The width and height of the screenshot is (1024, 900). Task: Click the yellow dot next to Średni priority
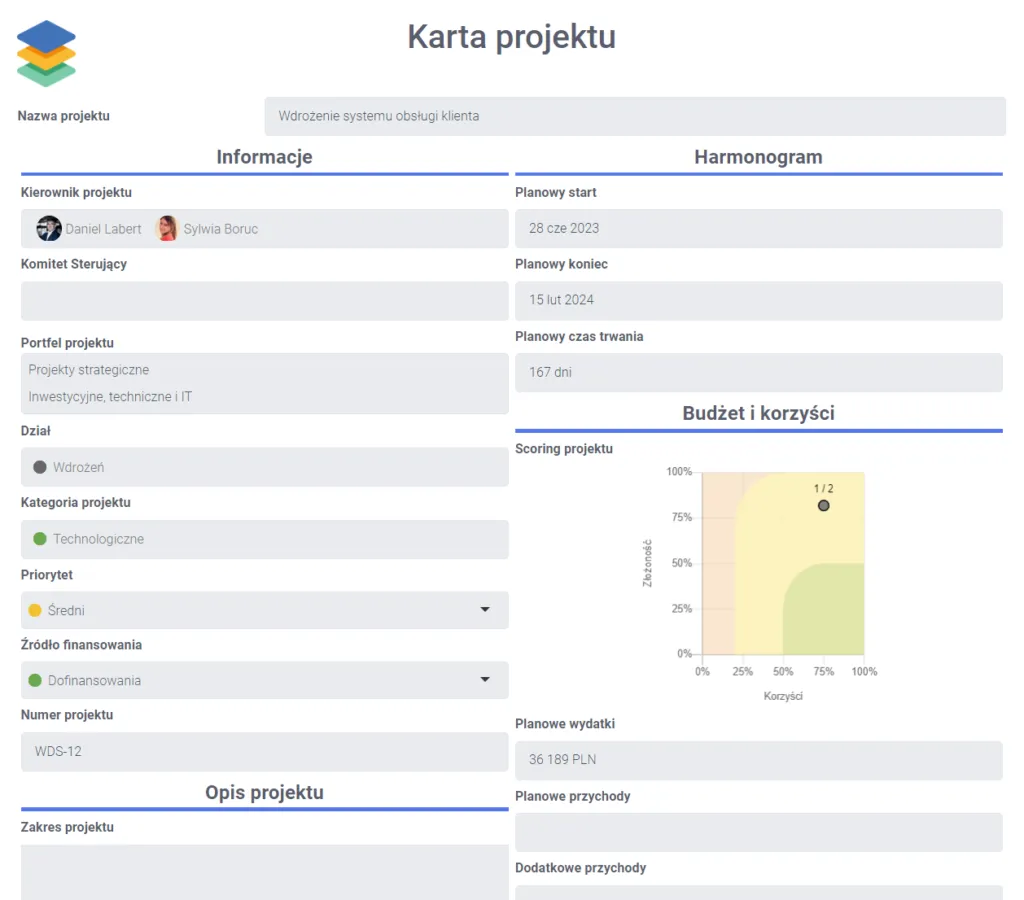tap(37, 610)
